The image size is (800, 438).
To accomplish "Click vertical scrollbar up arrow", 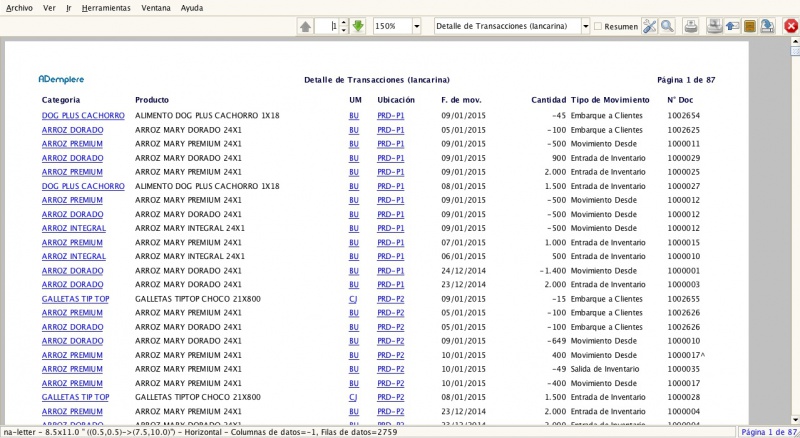I will click(795, 42).
